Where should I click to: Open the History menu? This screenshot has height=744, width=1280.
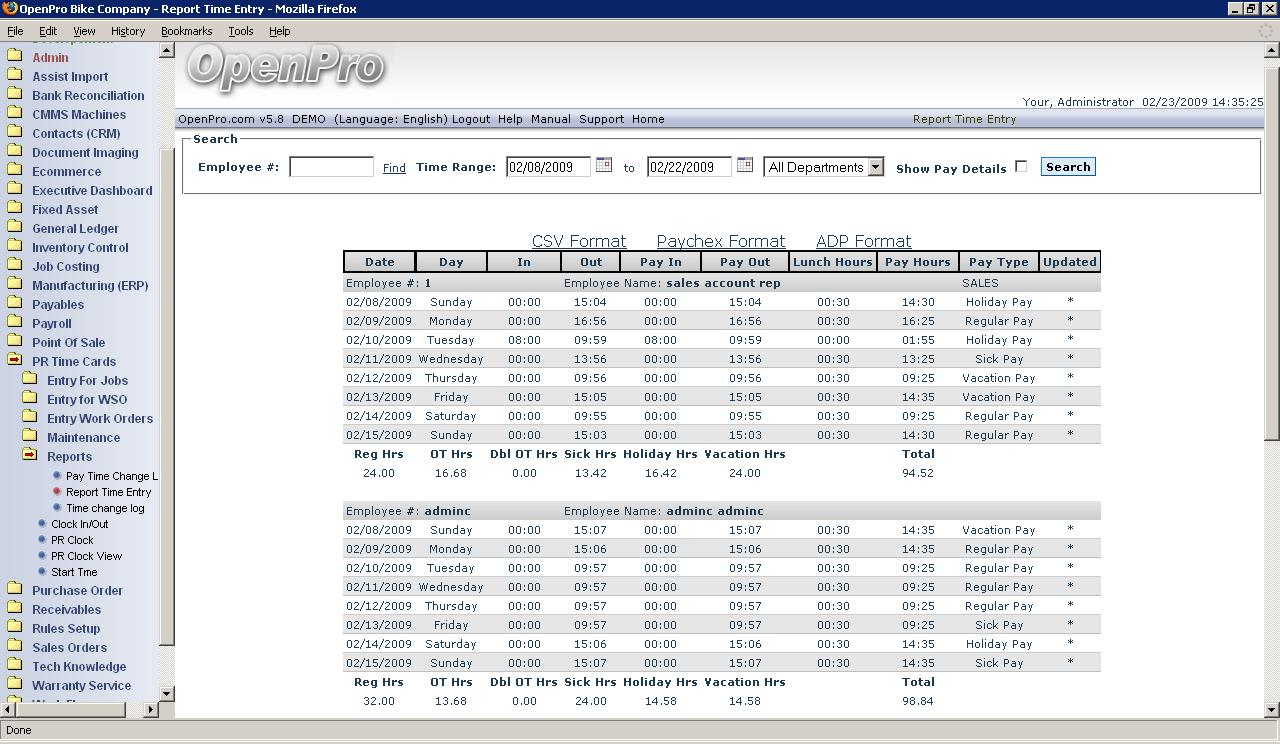tap(128, 31)
